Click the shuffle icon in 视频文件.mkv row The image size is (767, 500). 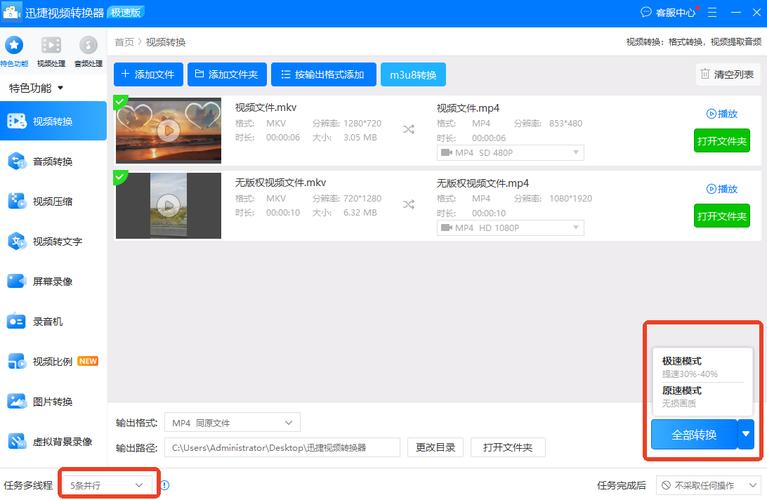[408, 129]
